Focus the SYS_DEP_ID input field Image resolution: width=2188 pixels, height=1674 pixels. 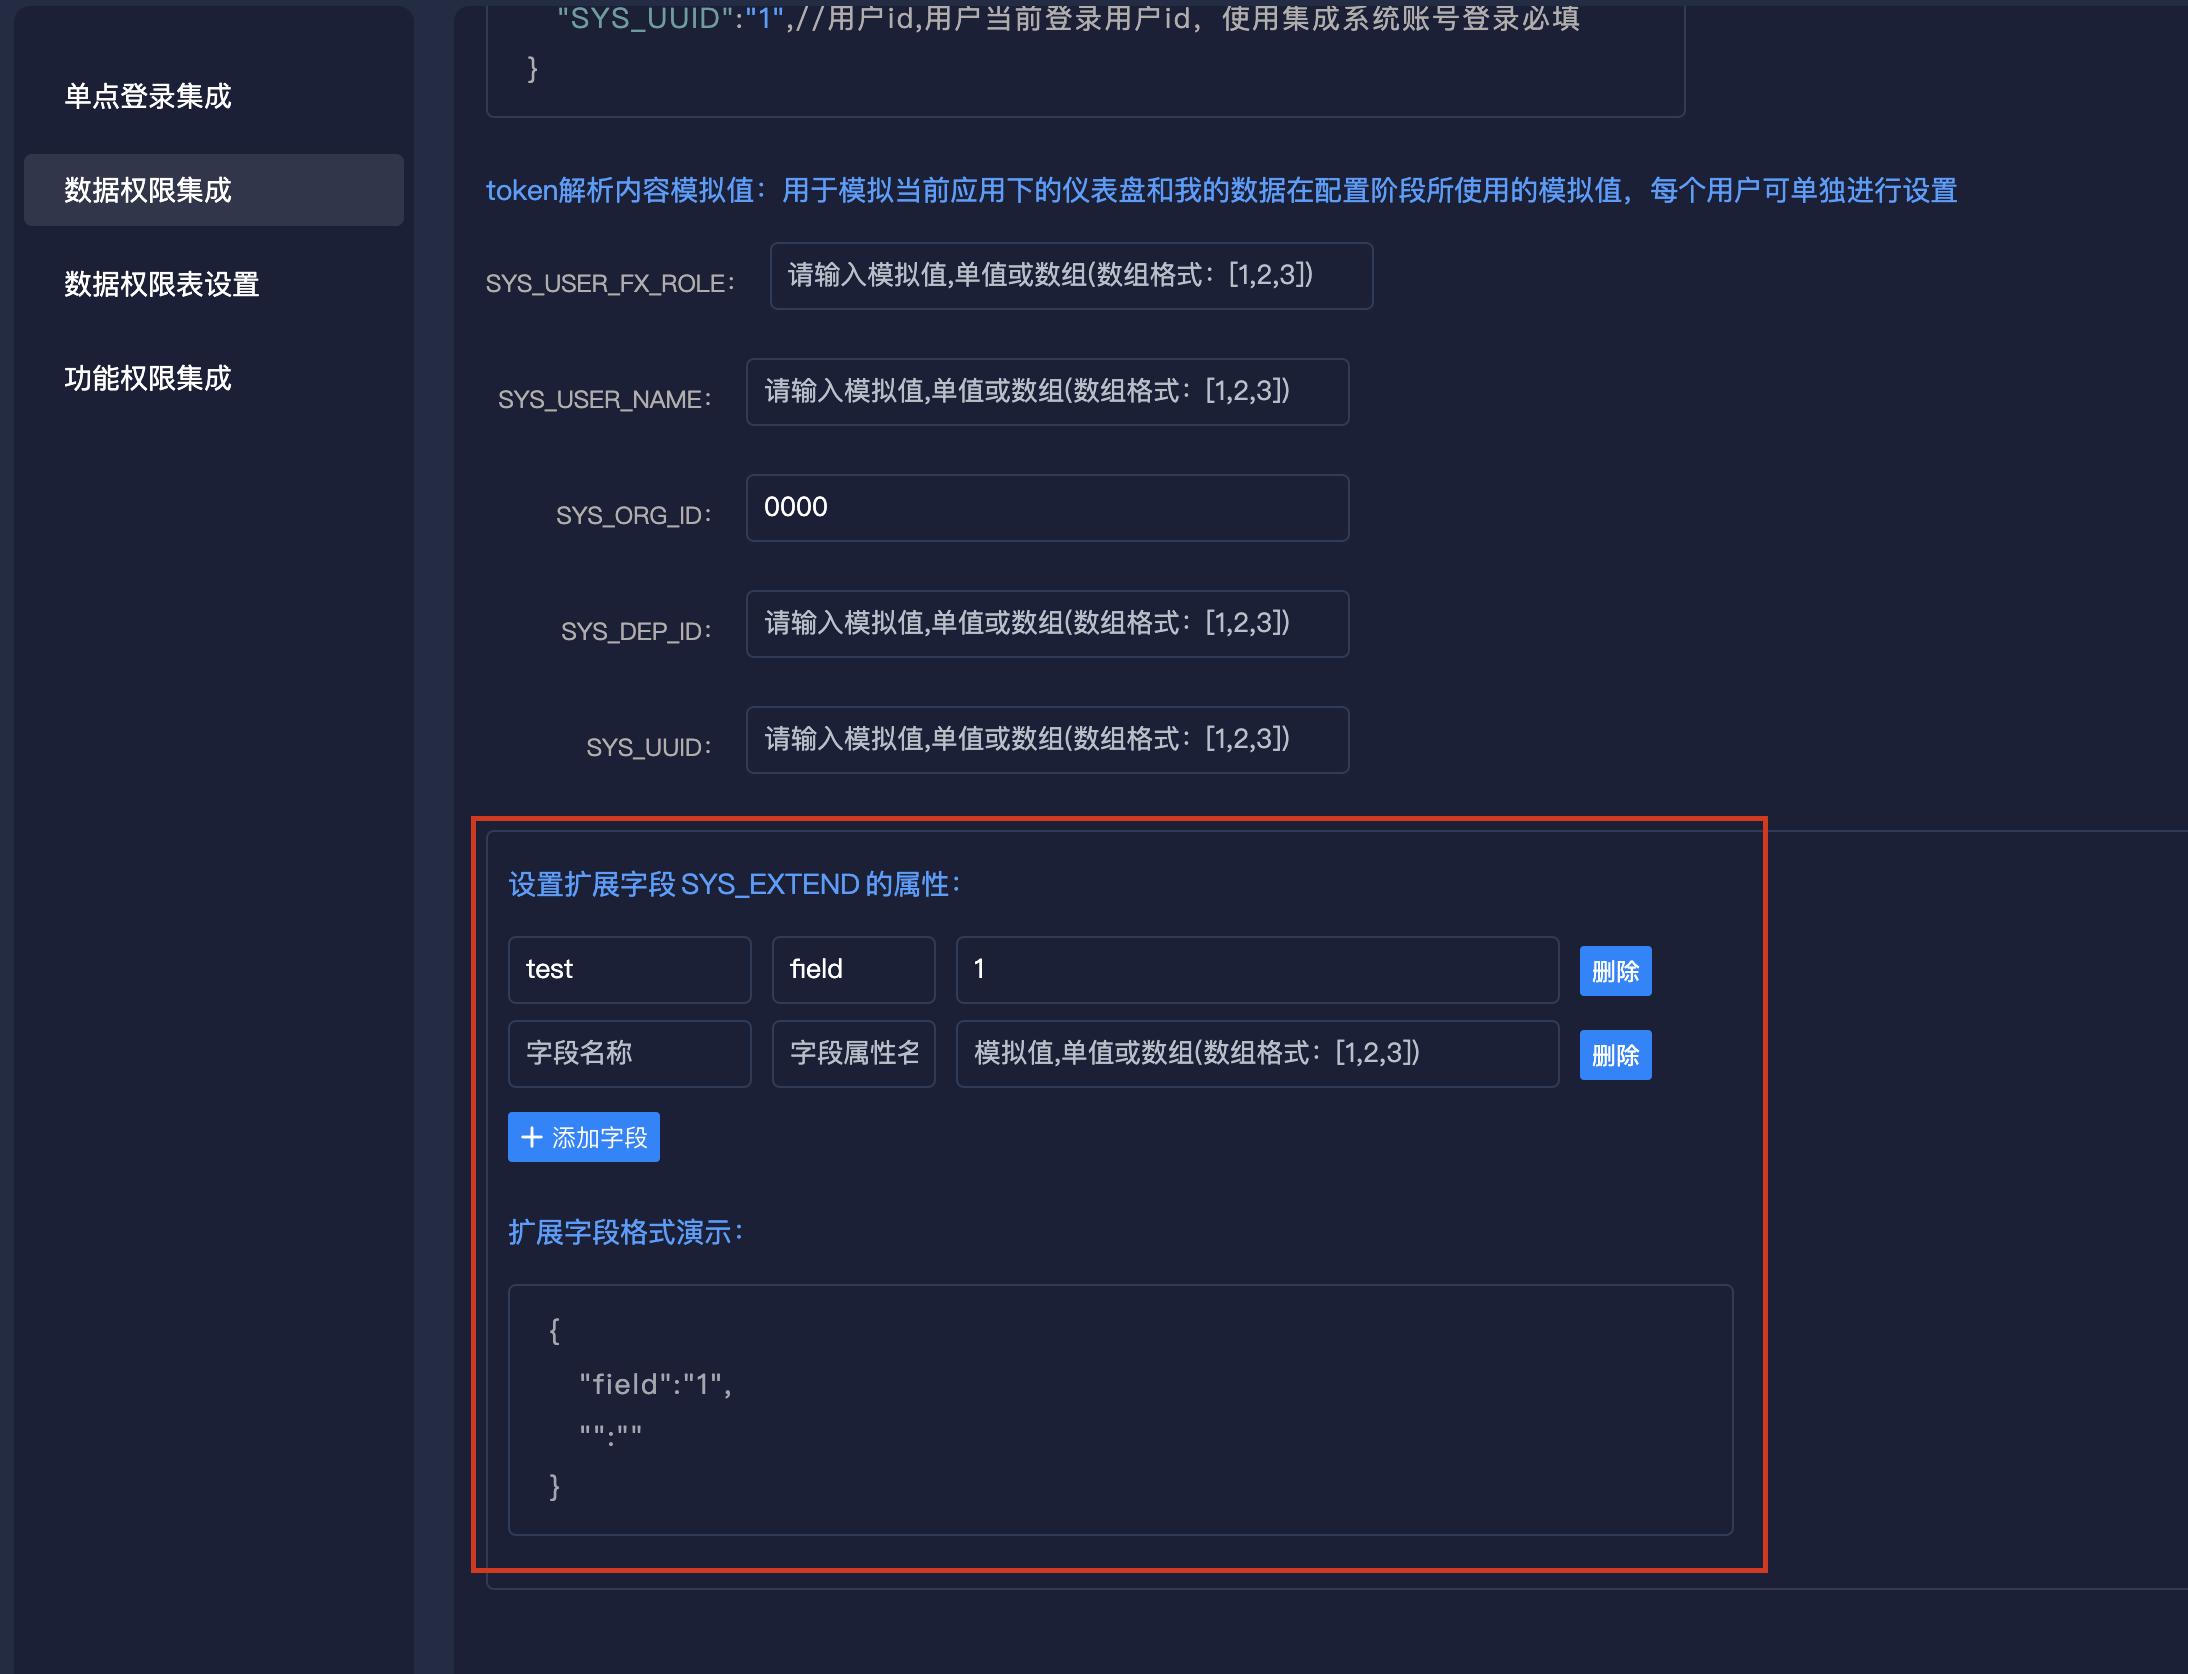[x=1047, y=624]
